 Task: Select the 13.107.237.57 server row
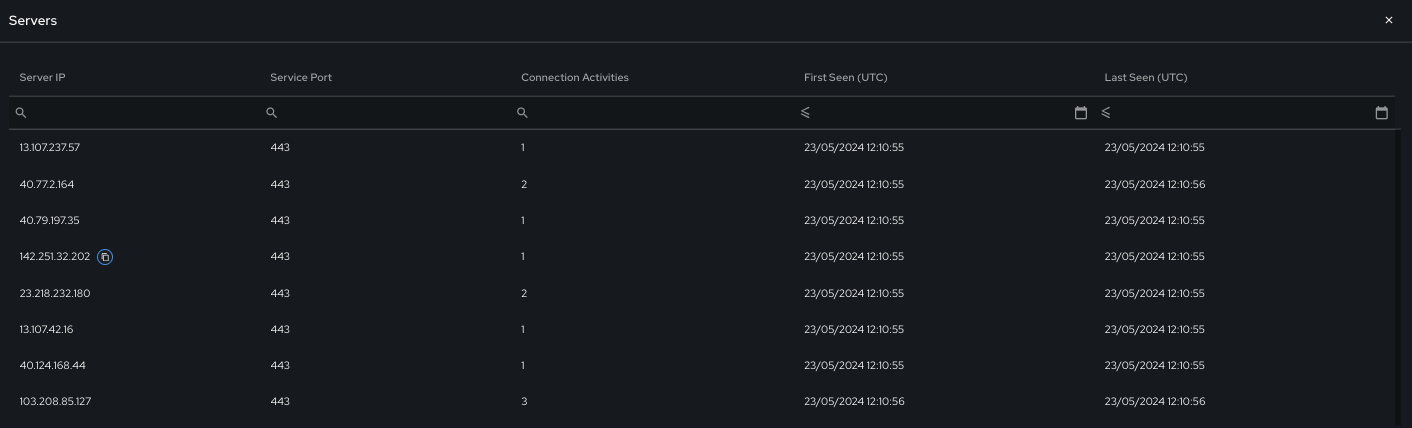coord(702,148)
